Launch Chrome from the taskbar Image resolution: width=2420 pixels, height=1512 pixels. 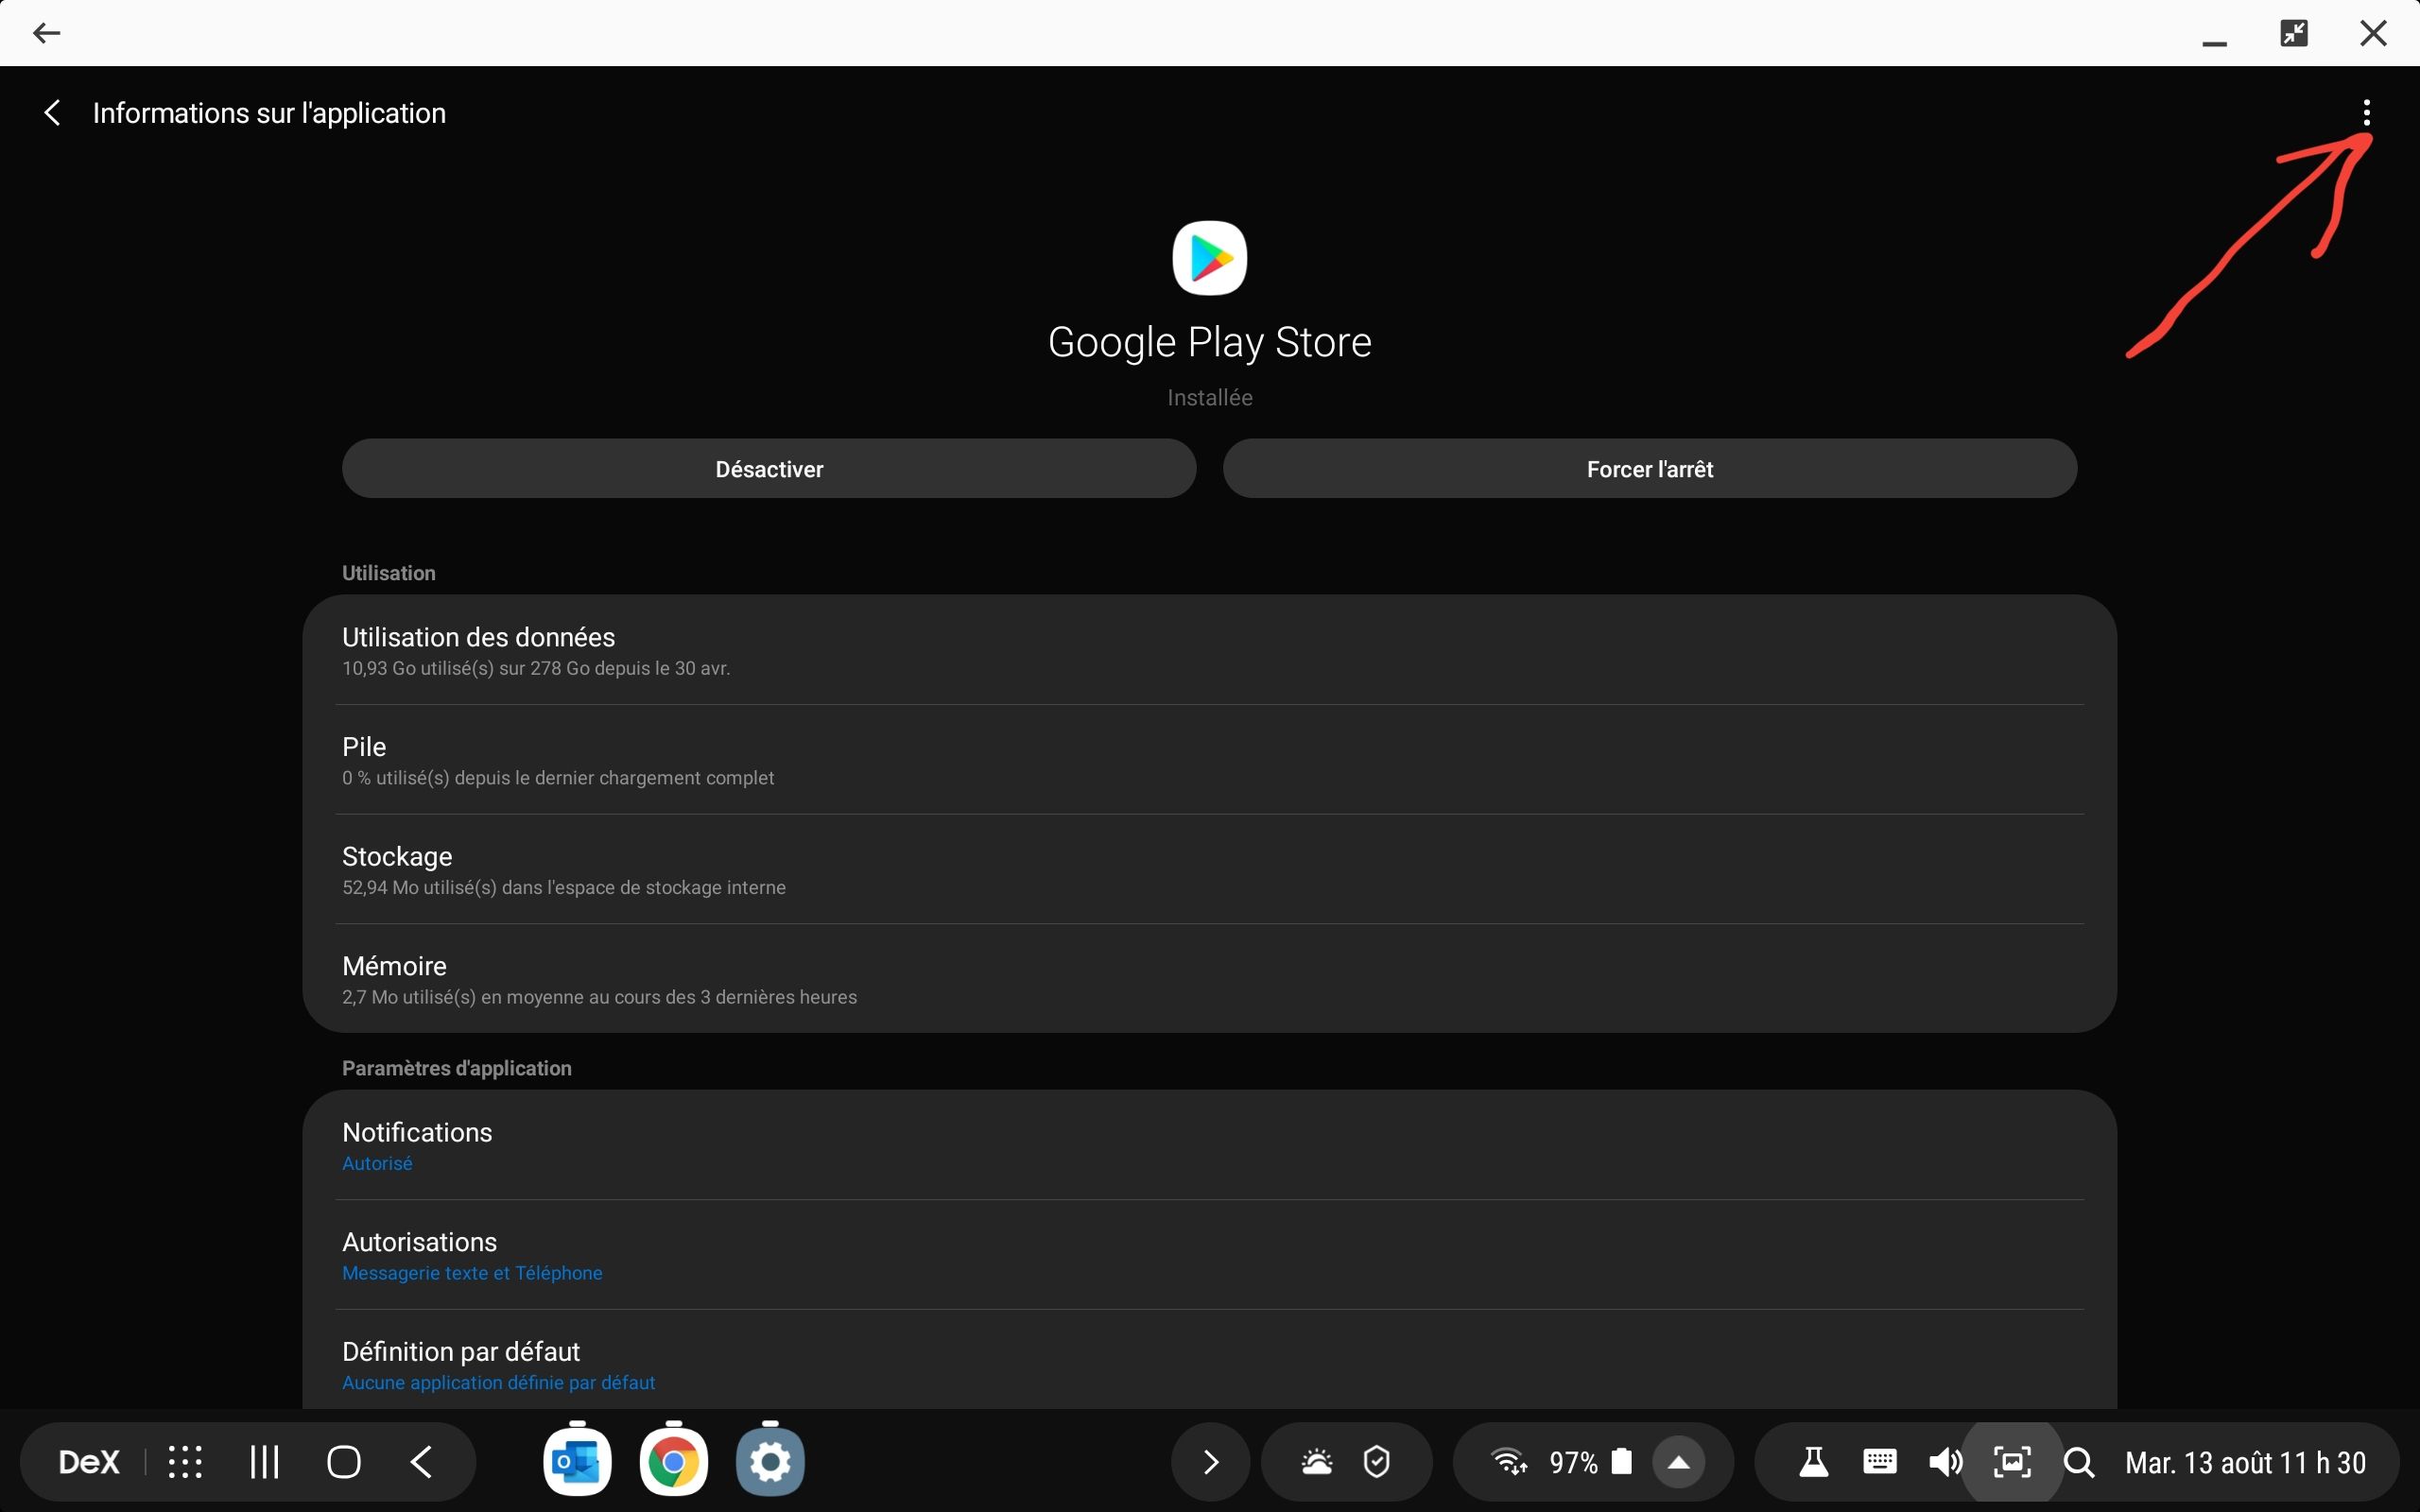[x=673, y=1462]
